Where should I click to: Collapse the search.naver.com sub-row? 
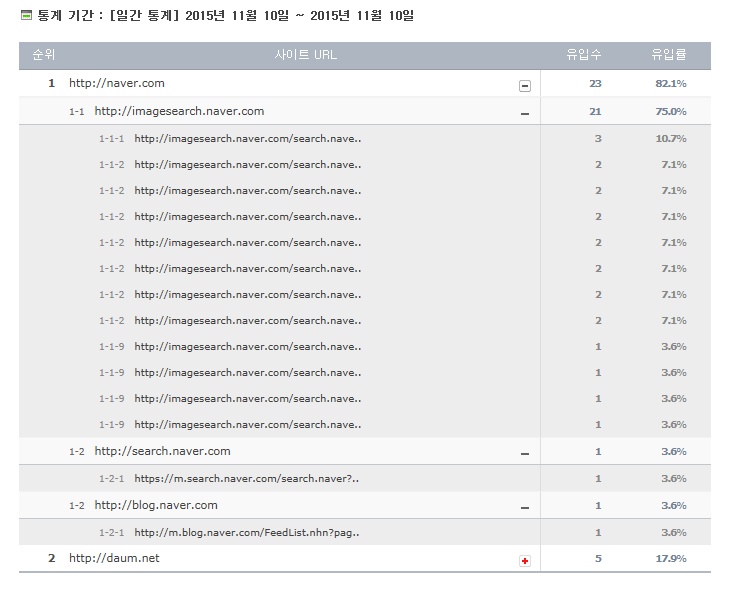coord(524,454)
